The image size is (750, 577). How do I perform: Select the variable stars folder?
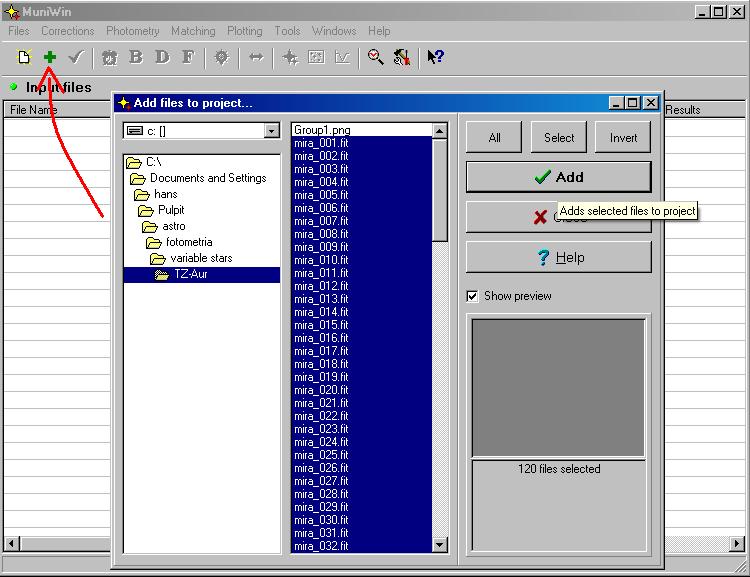coord(201,258)
